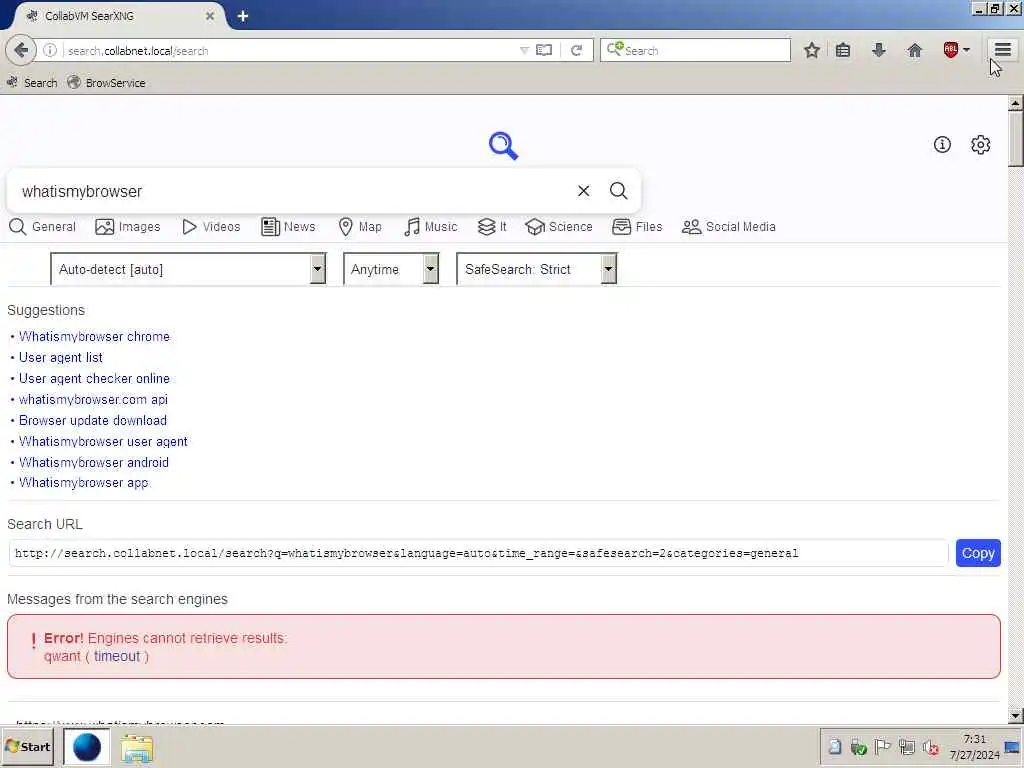Copy the search URL
Viewport: 1024px width, 768px height.
click(x=978, y=553)
